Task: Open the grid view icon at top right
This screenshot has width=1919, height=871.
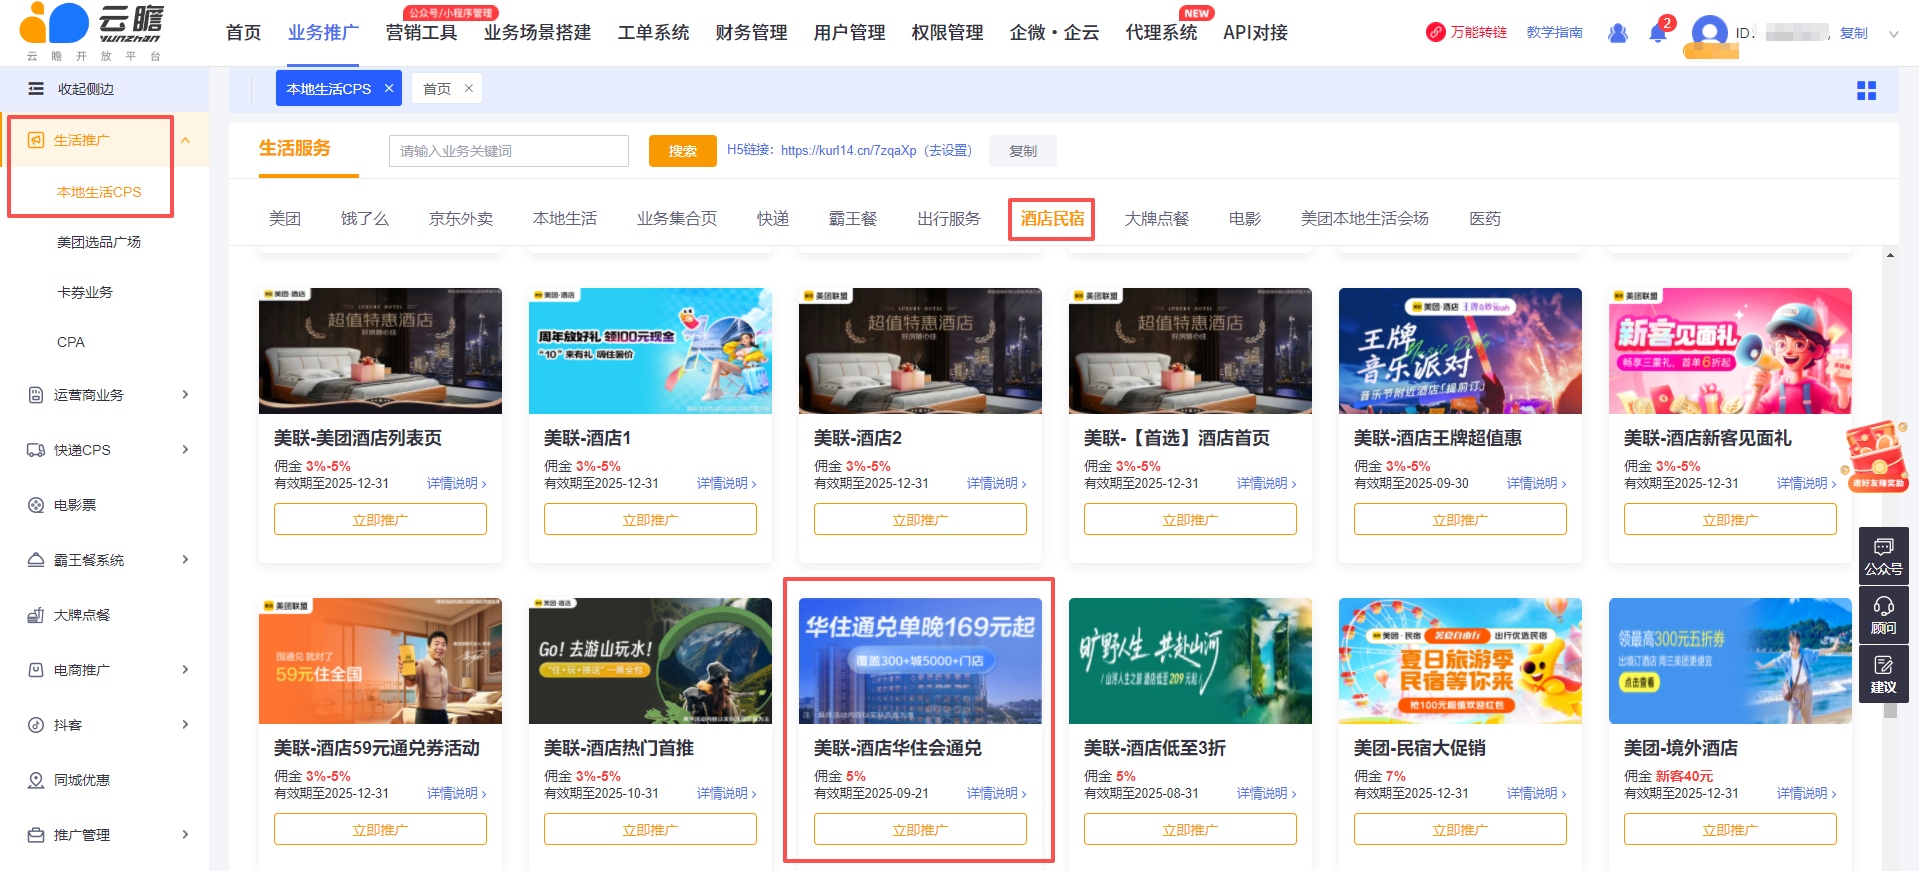Action: (x=1866, y=91)
